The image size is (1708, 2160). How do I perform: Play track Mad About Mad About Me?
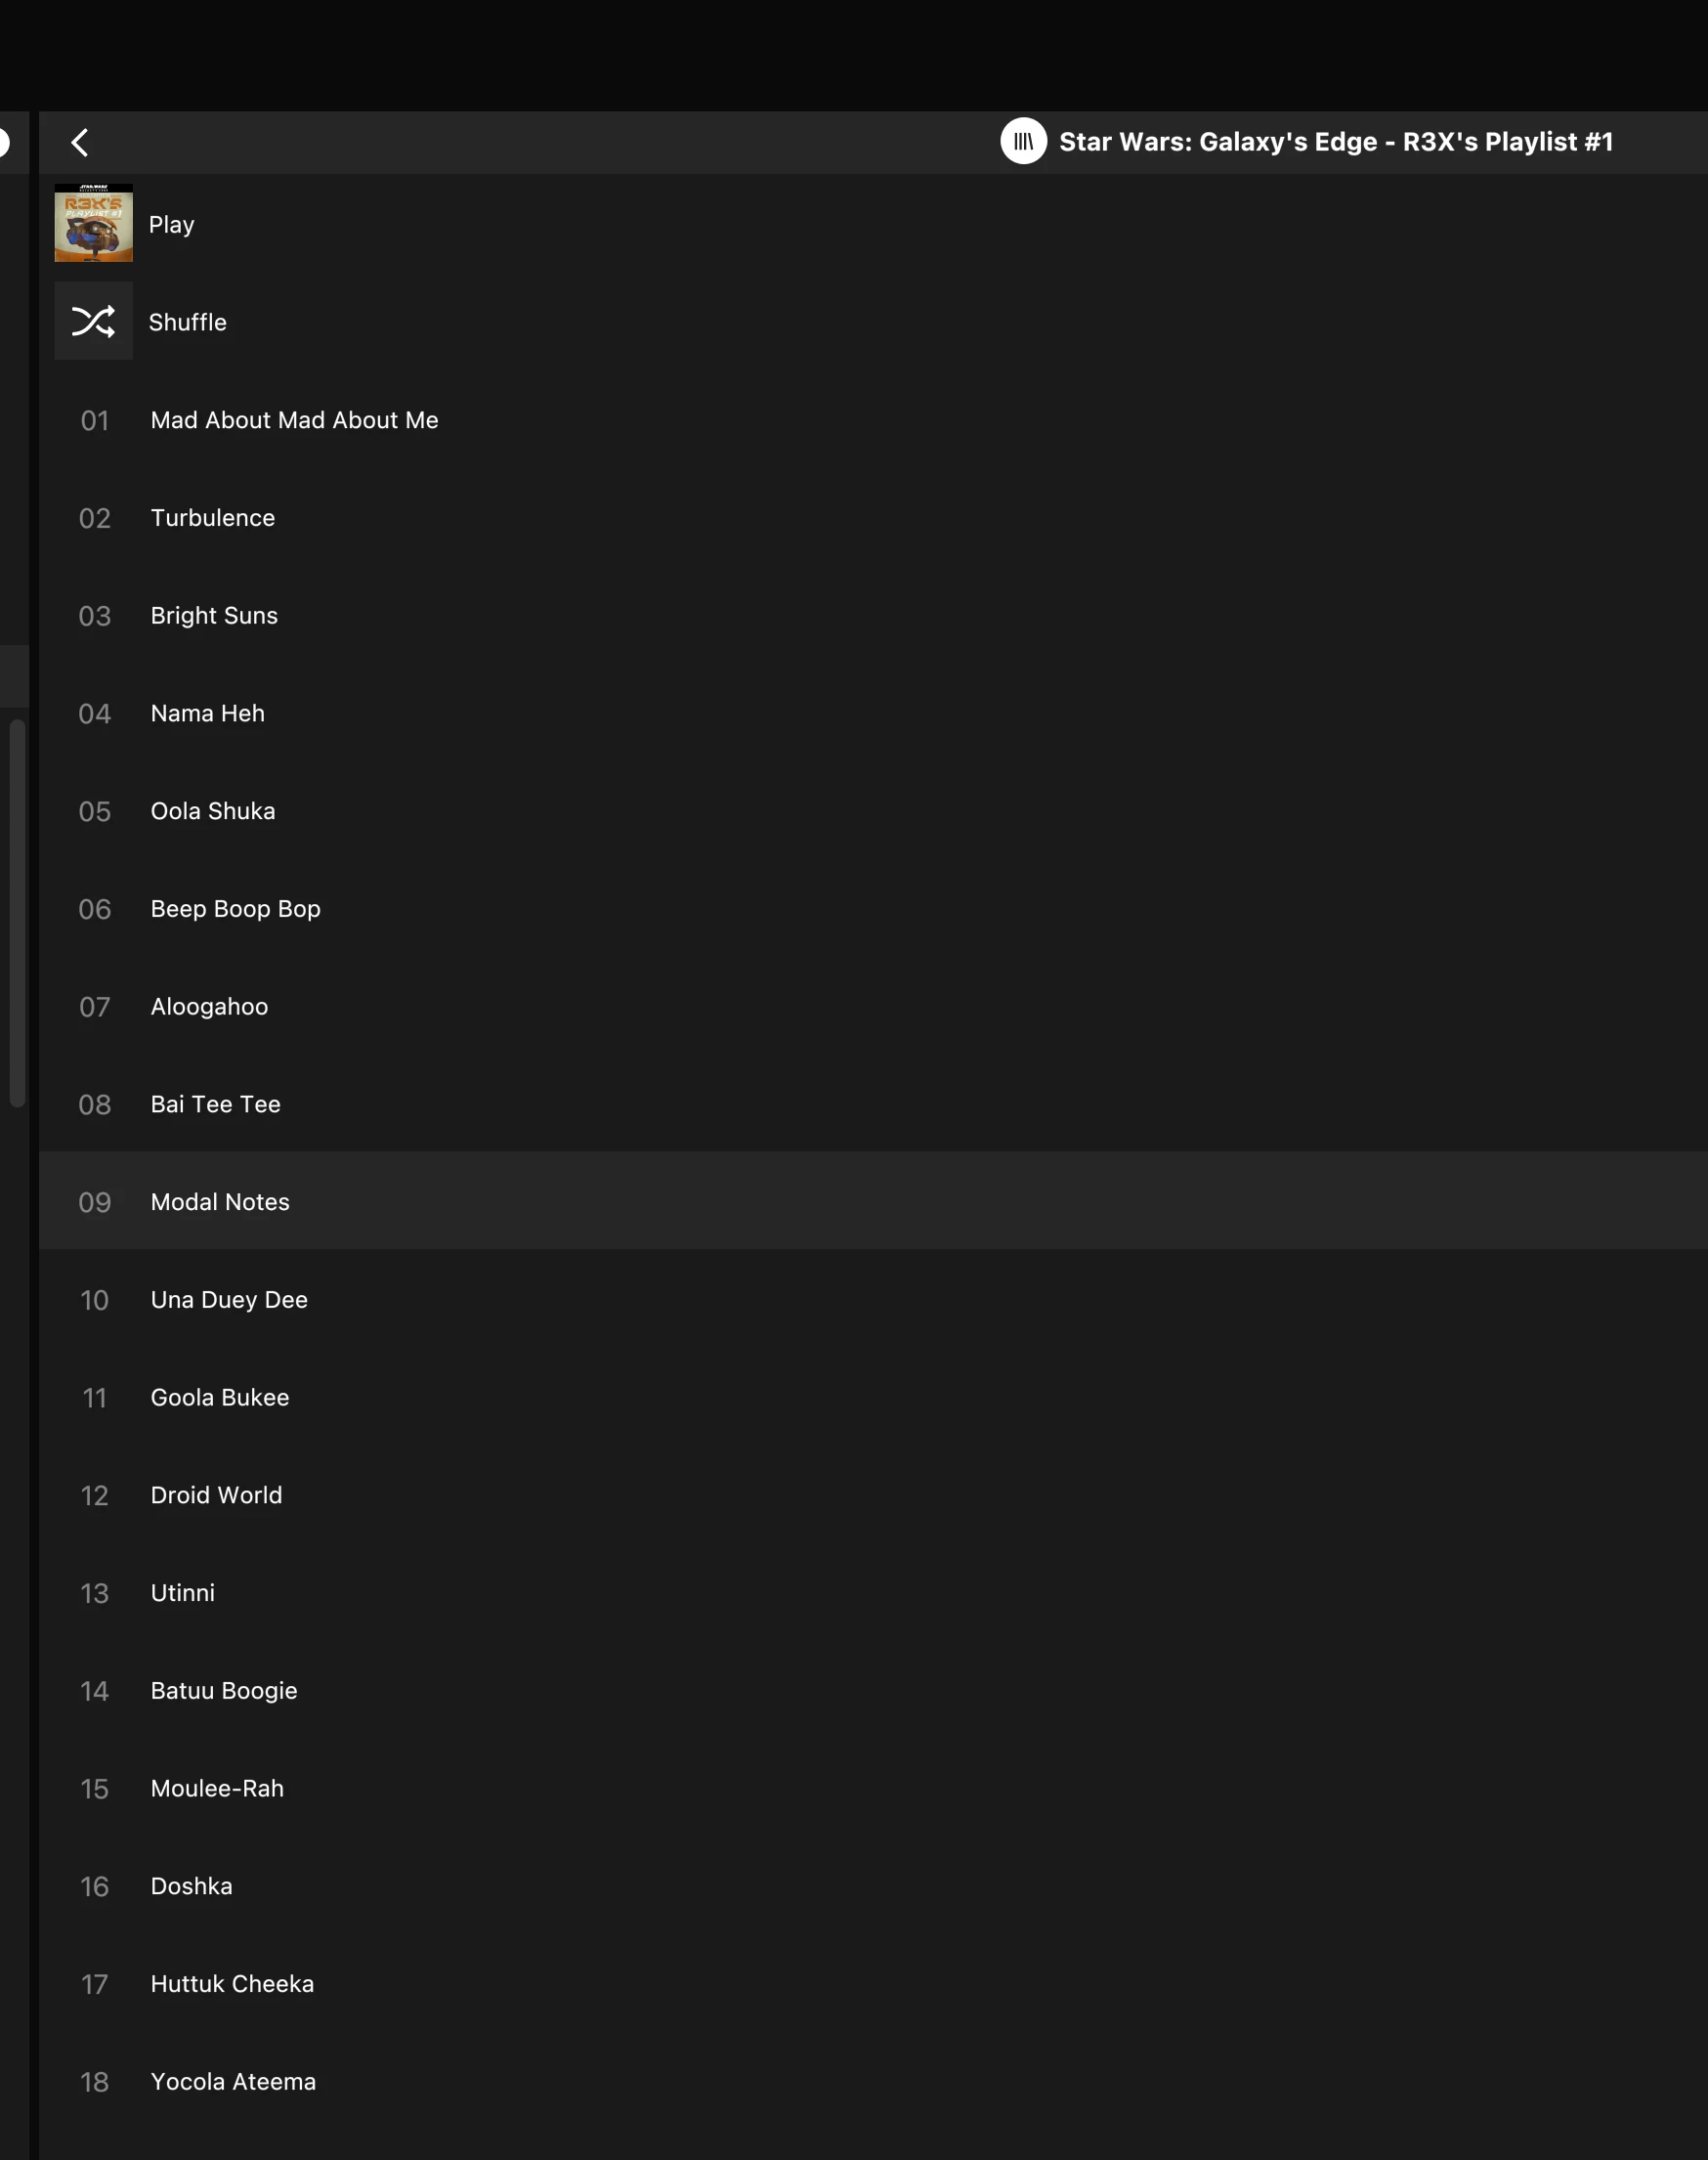[294, 420]
